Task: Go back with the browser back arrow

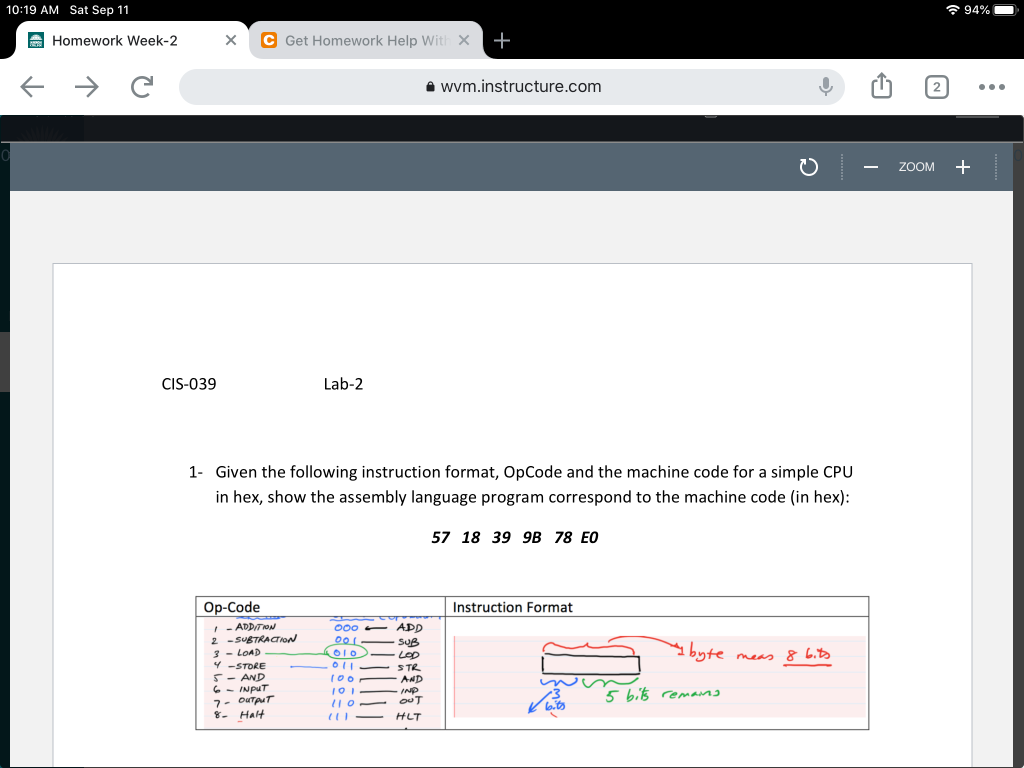Action: 32,86
